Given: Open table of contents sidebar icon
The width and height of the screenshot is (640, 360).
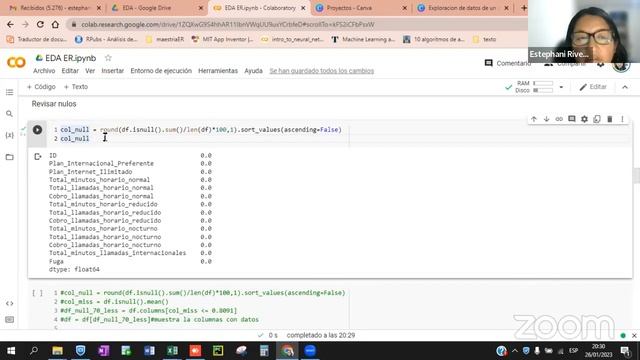Looking at the screenshot, I should [x=9, y=92].
